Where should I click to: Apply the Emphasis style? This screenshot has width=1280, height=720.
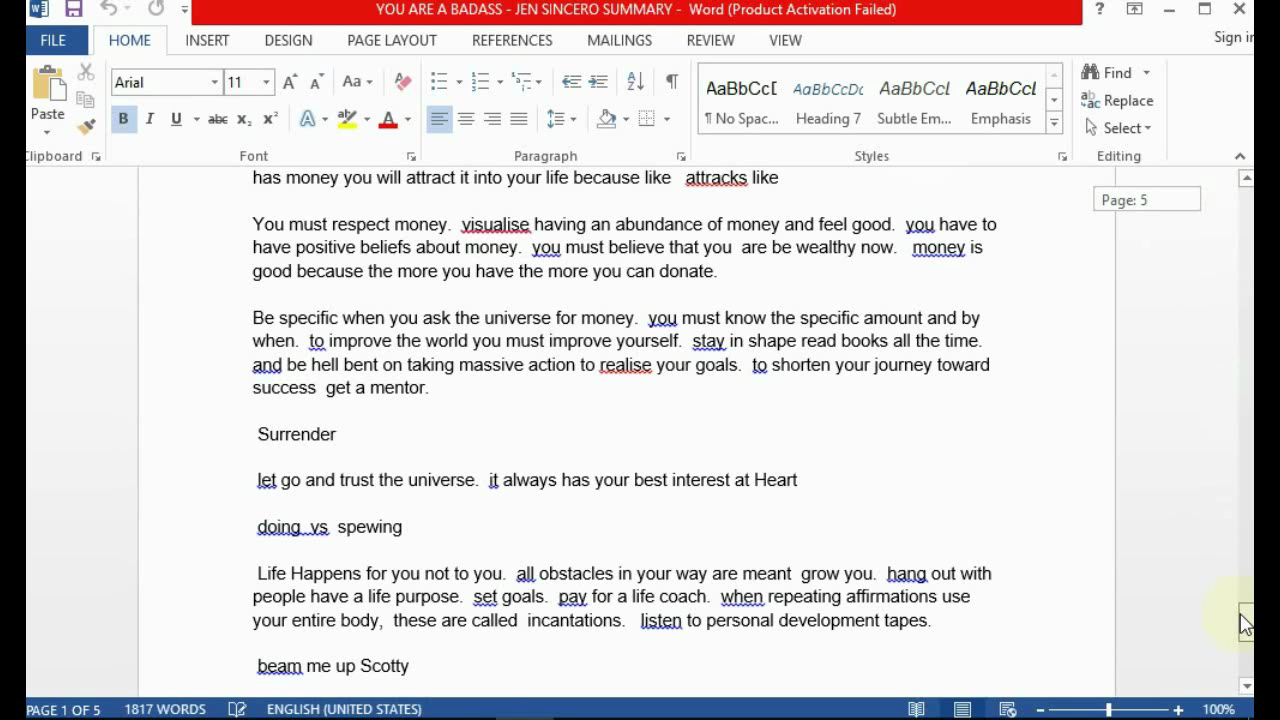[1001, 102]
